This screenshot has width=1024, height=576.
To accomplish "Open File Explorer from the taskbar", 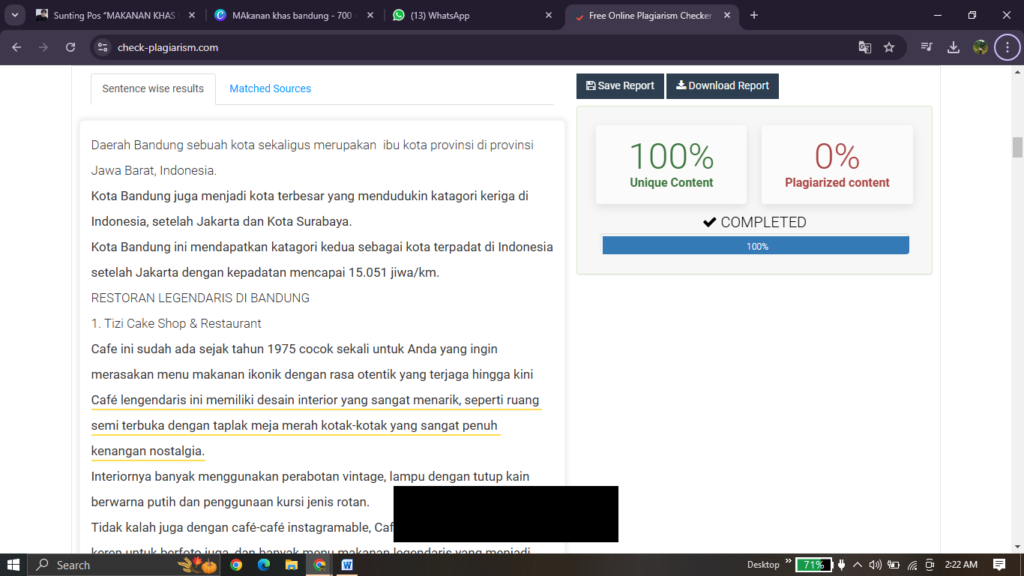I will pyautogui.click(x=291, y=565).
